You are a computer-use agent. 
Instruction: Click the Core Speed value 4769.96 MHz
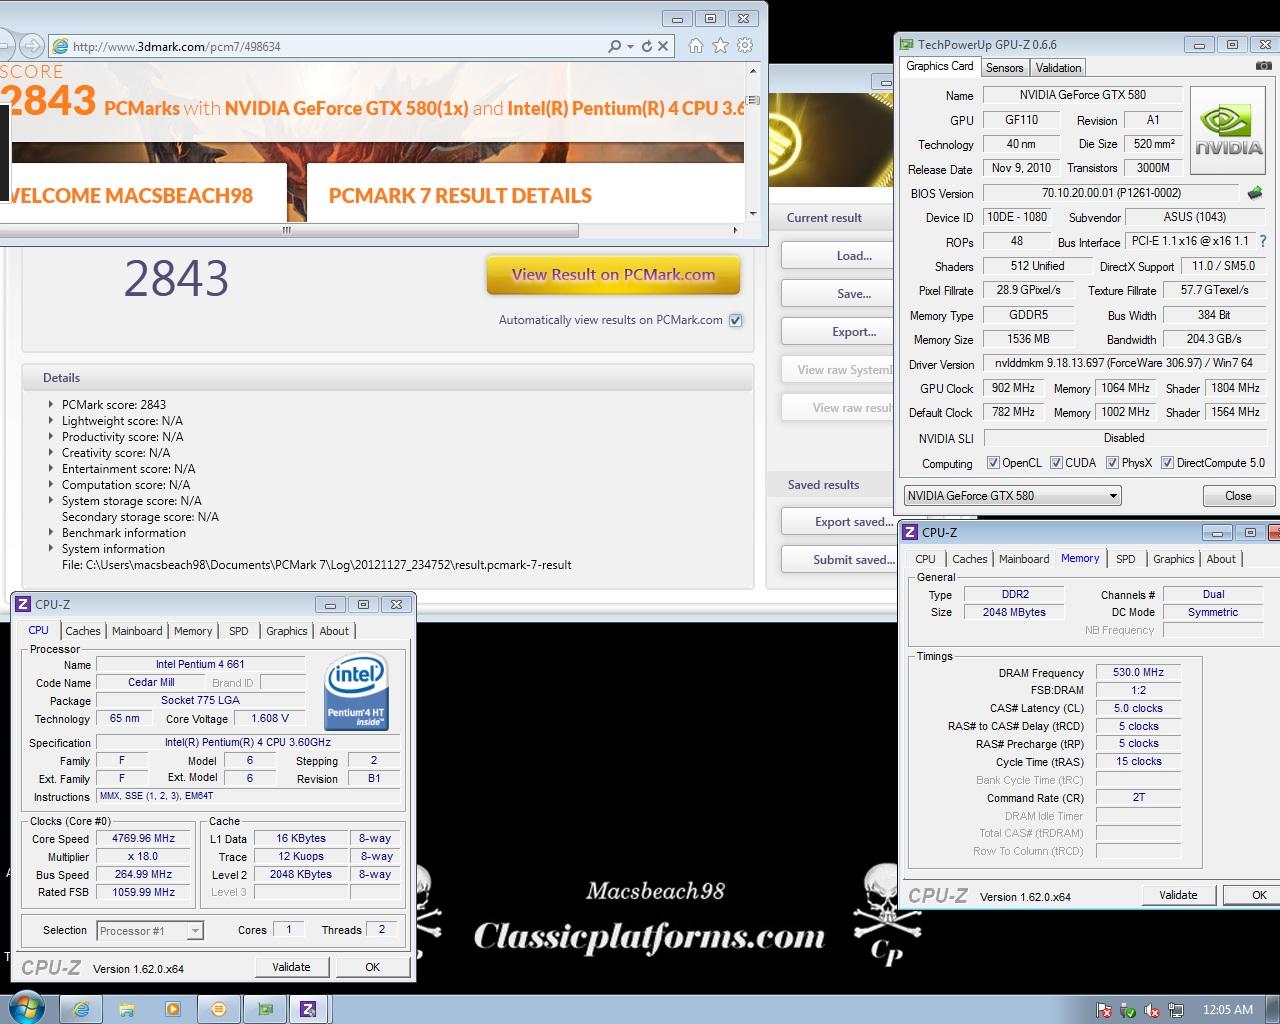143,839
